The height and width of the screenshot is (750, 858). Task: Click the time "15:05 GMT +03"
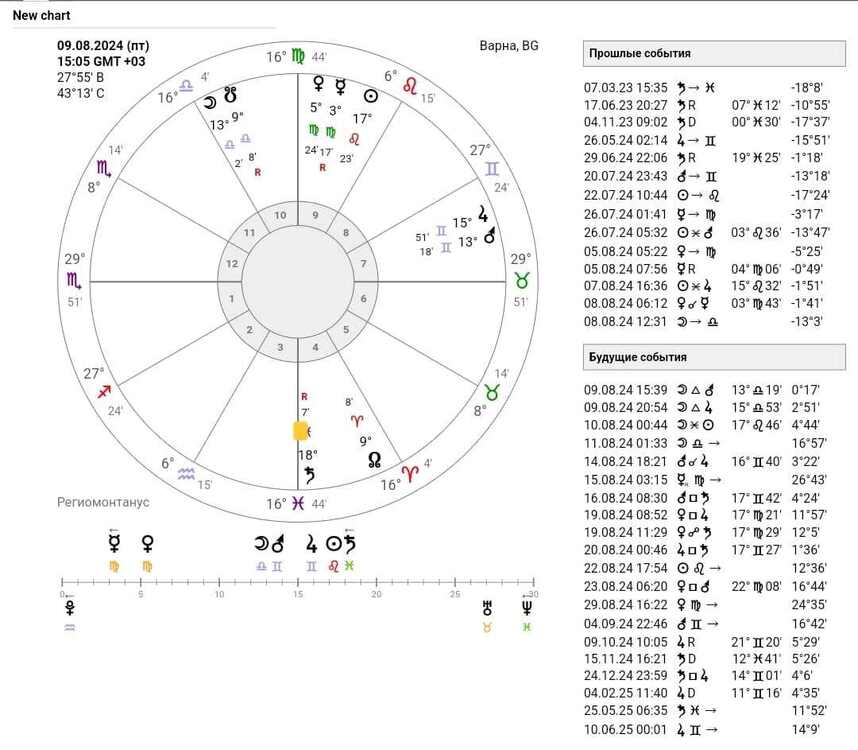click(101, 61)
